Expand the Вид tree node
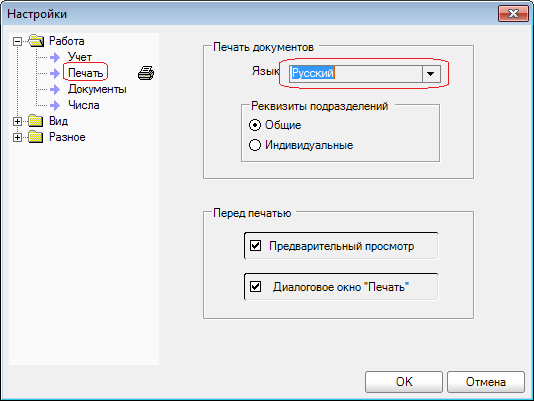 coord(17,121)
